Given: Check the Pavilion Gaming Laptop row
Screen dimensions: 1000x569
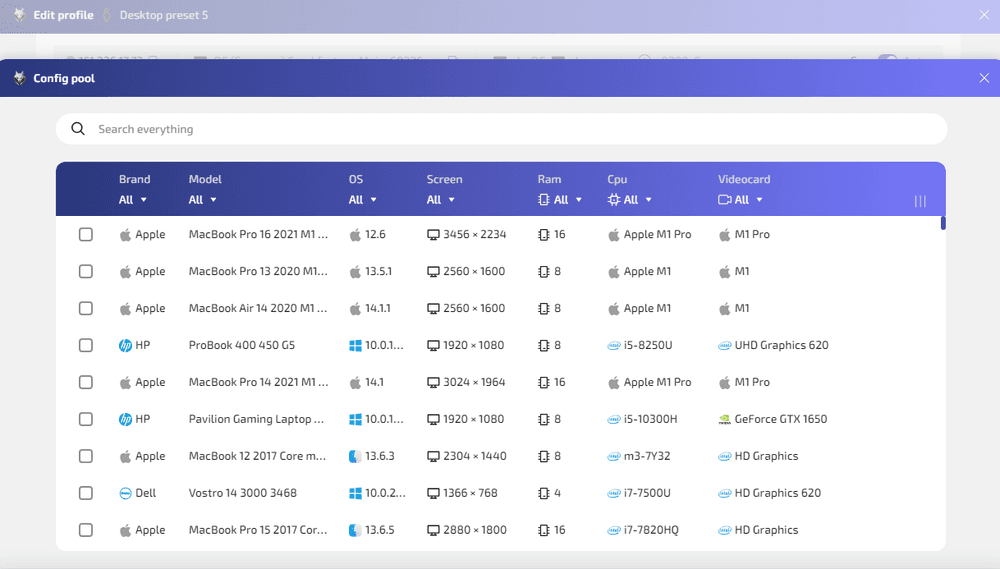Looking at the screenshot, I should (85, 420).
